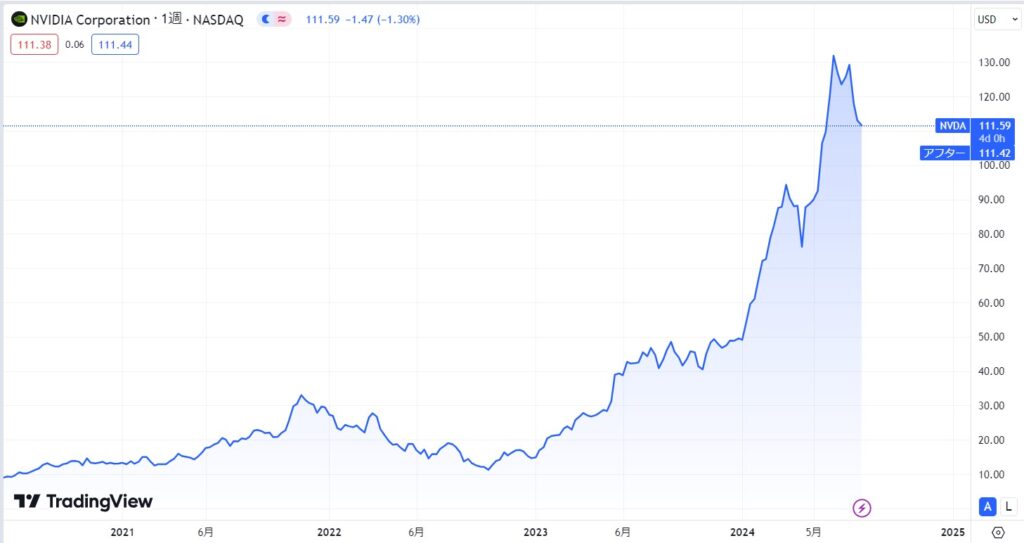This screenshot has height=543, width=1024.
Task: Open the TradingView logo link
Action: click(83, 501)
